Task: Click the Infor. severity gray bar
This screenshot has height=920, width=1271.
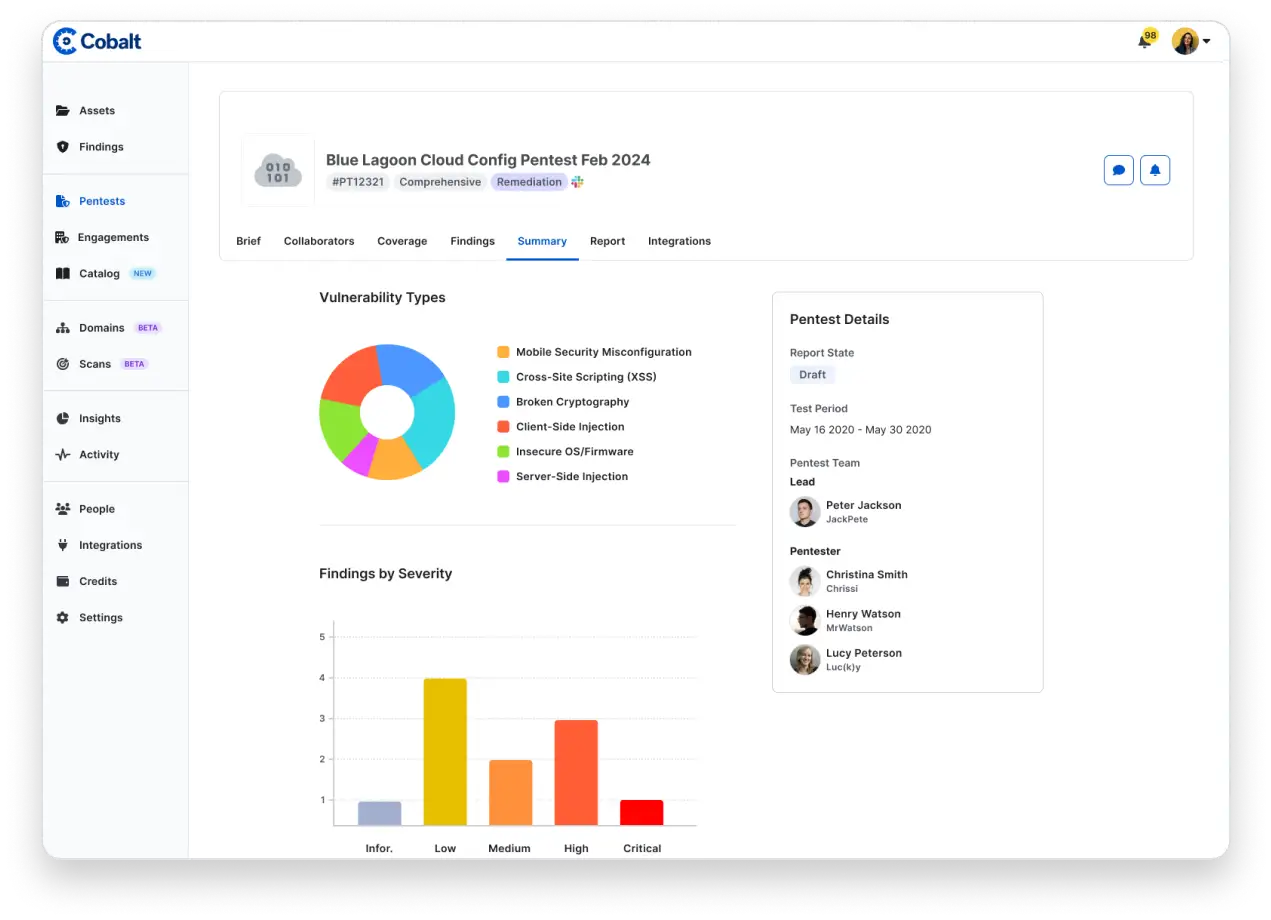Action: click(379, 814)
